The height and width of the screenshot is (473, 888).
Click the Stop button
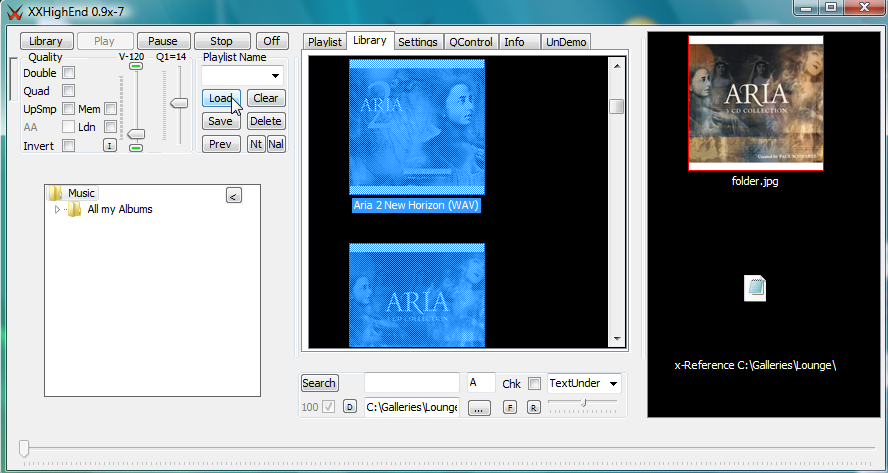(221, 41)
